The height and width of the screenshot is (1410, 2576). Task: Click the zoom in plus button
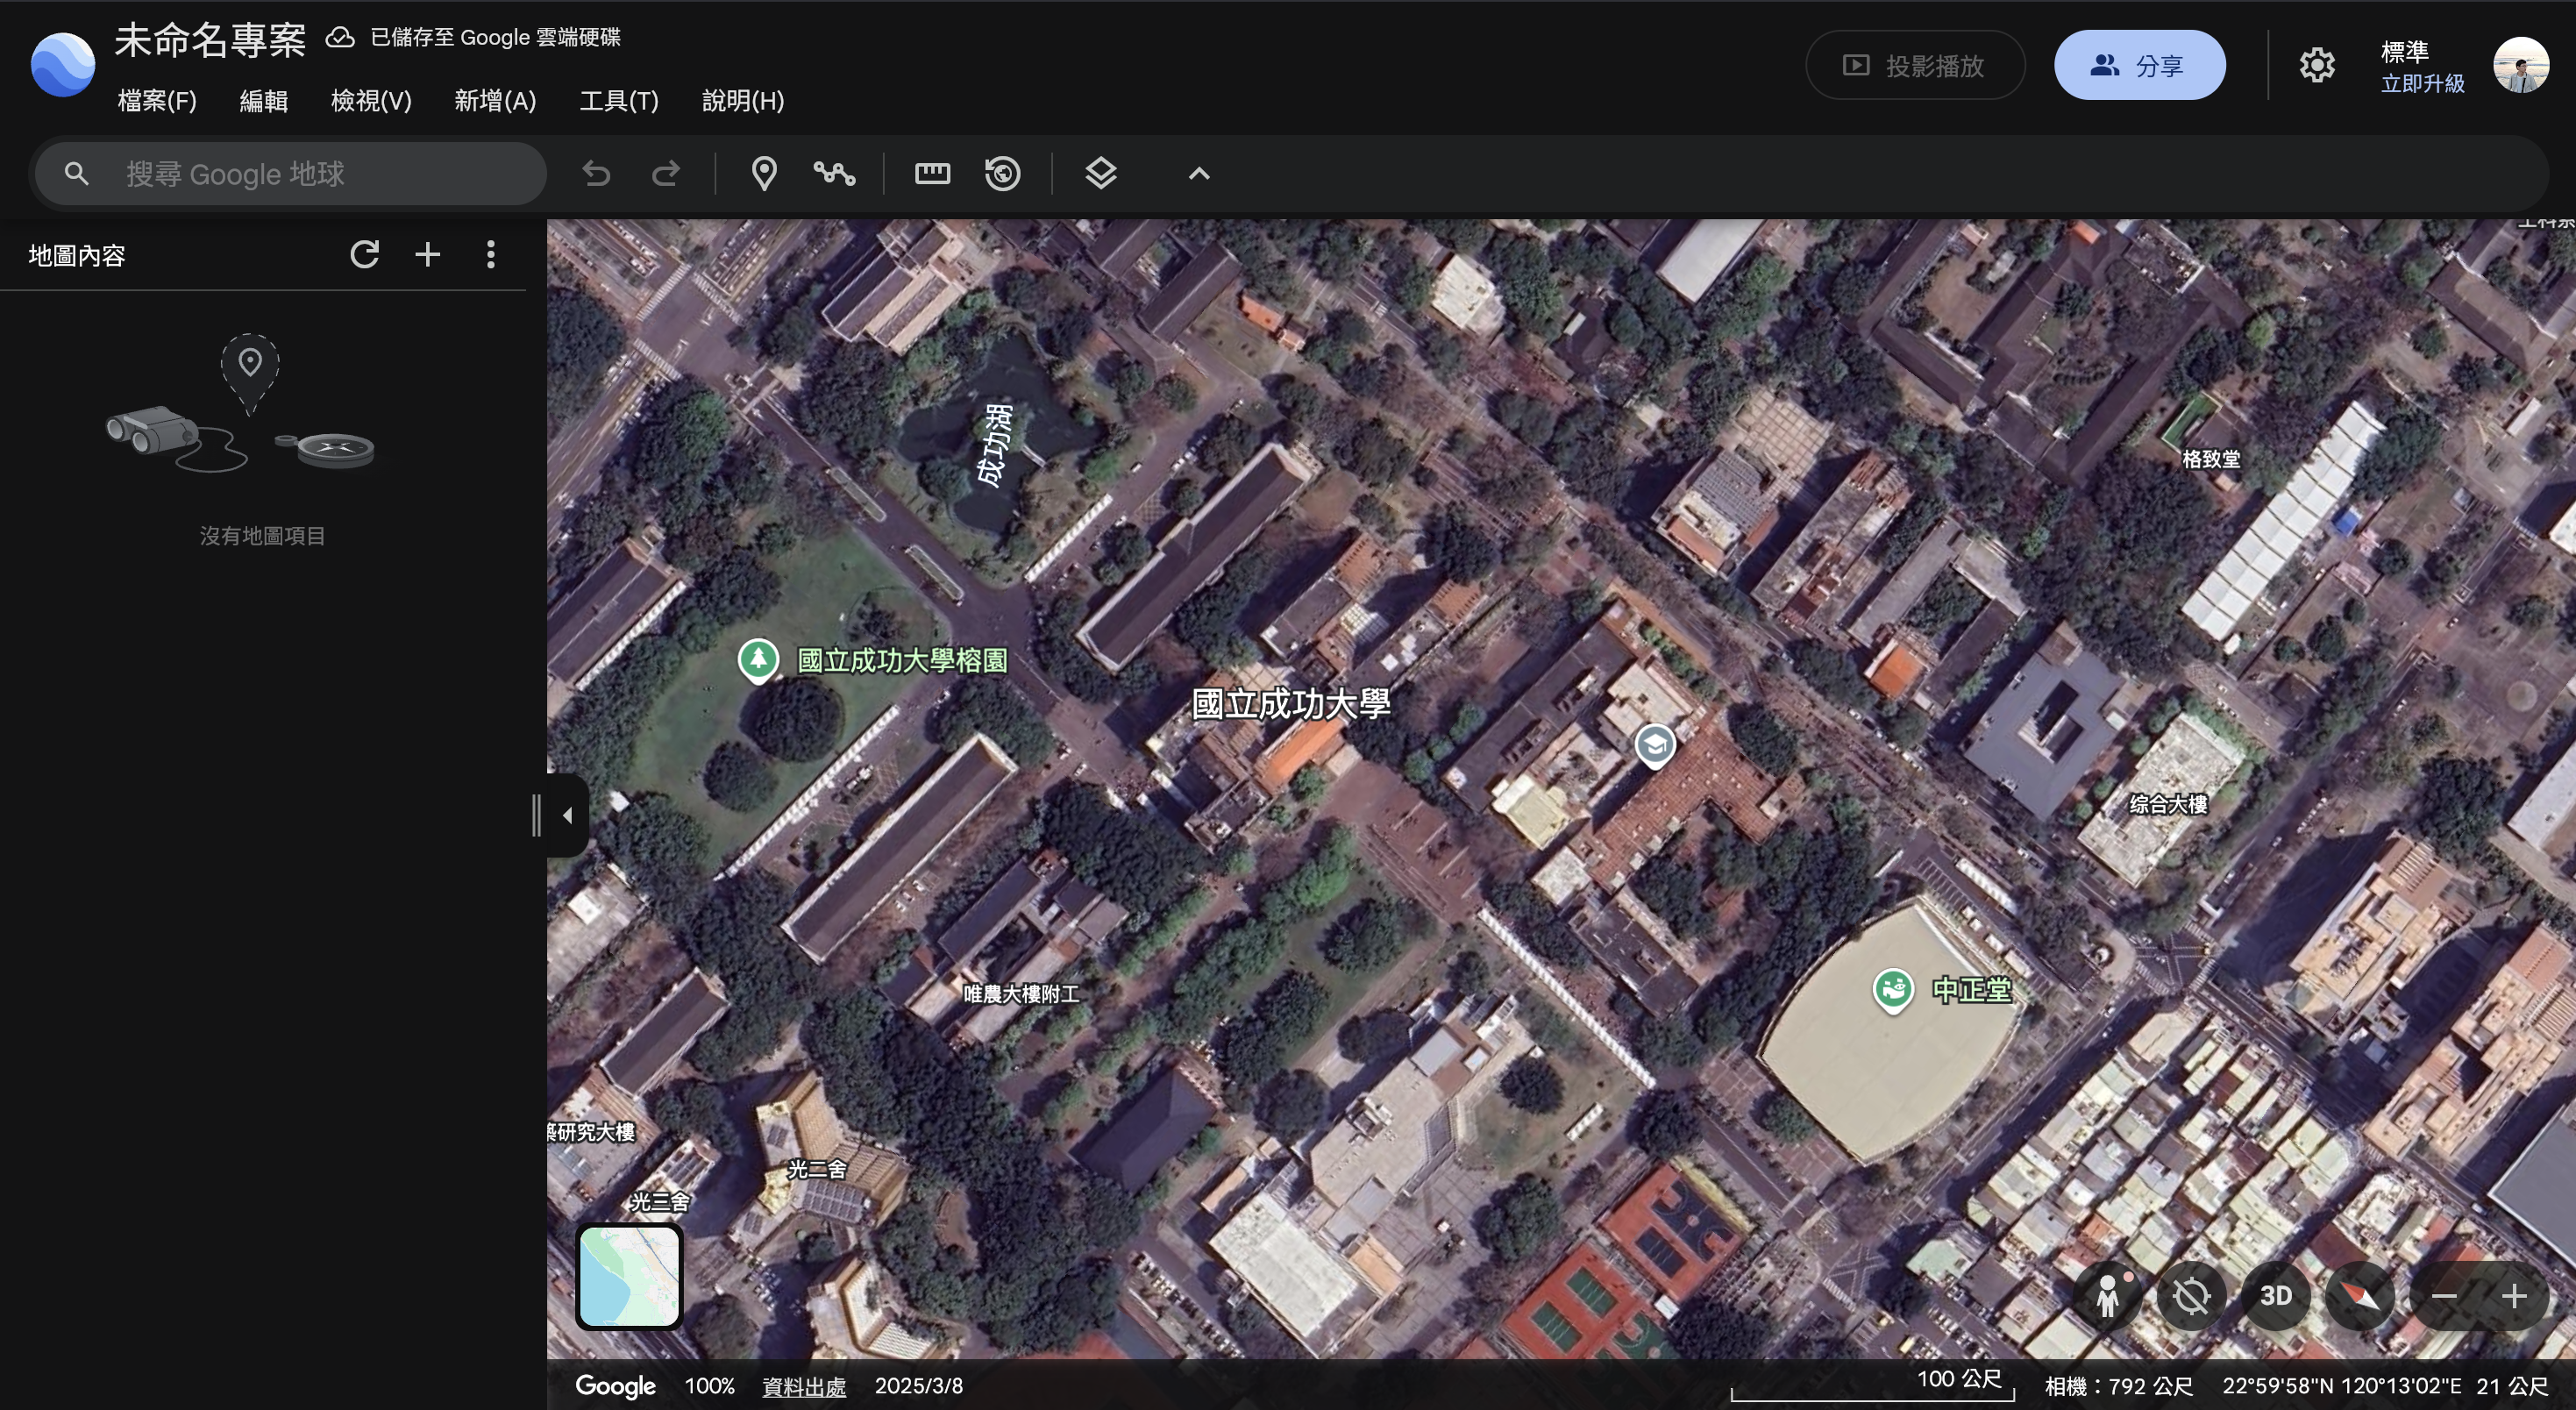[2513, 1296]
